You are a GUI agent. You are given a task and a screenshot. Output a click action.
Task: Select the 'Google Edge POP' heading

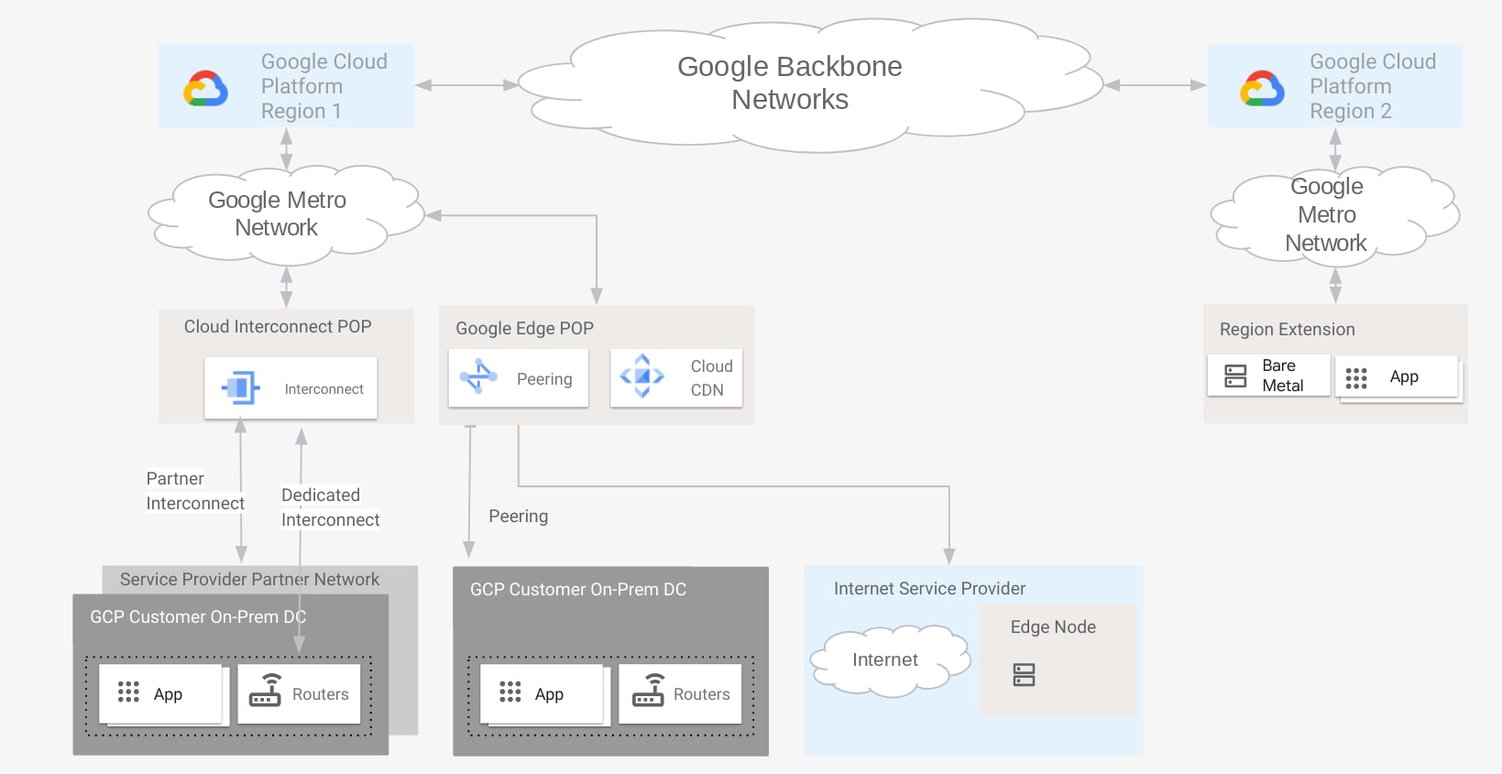tap(525, 328)
